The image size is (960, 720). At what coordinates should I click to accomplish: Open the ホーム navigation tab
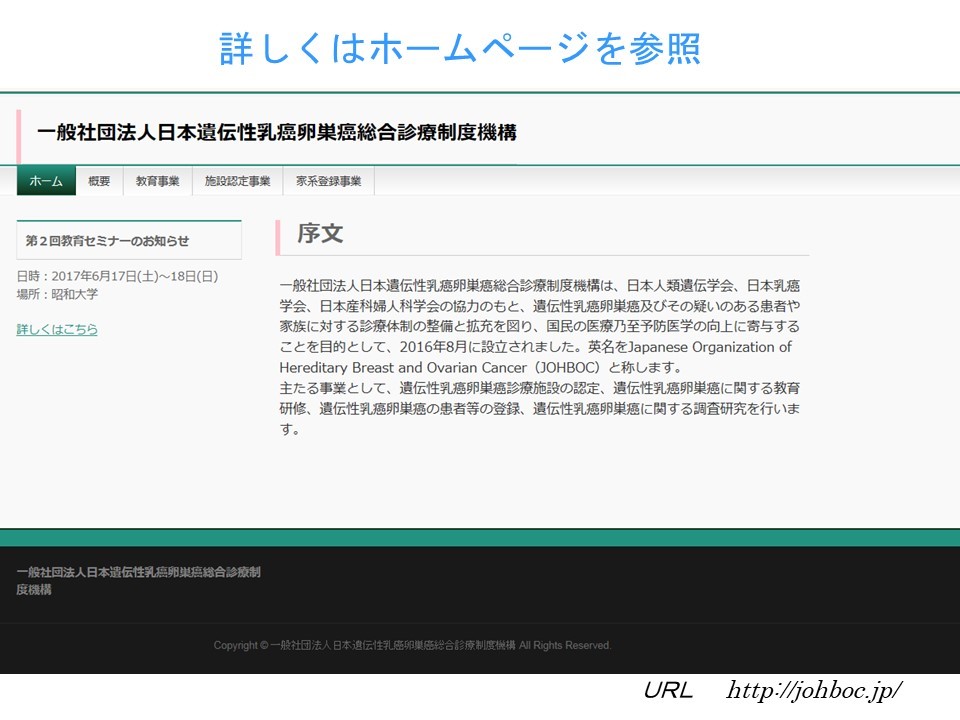tap(46, 181)
